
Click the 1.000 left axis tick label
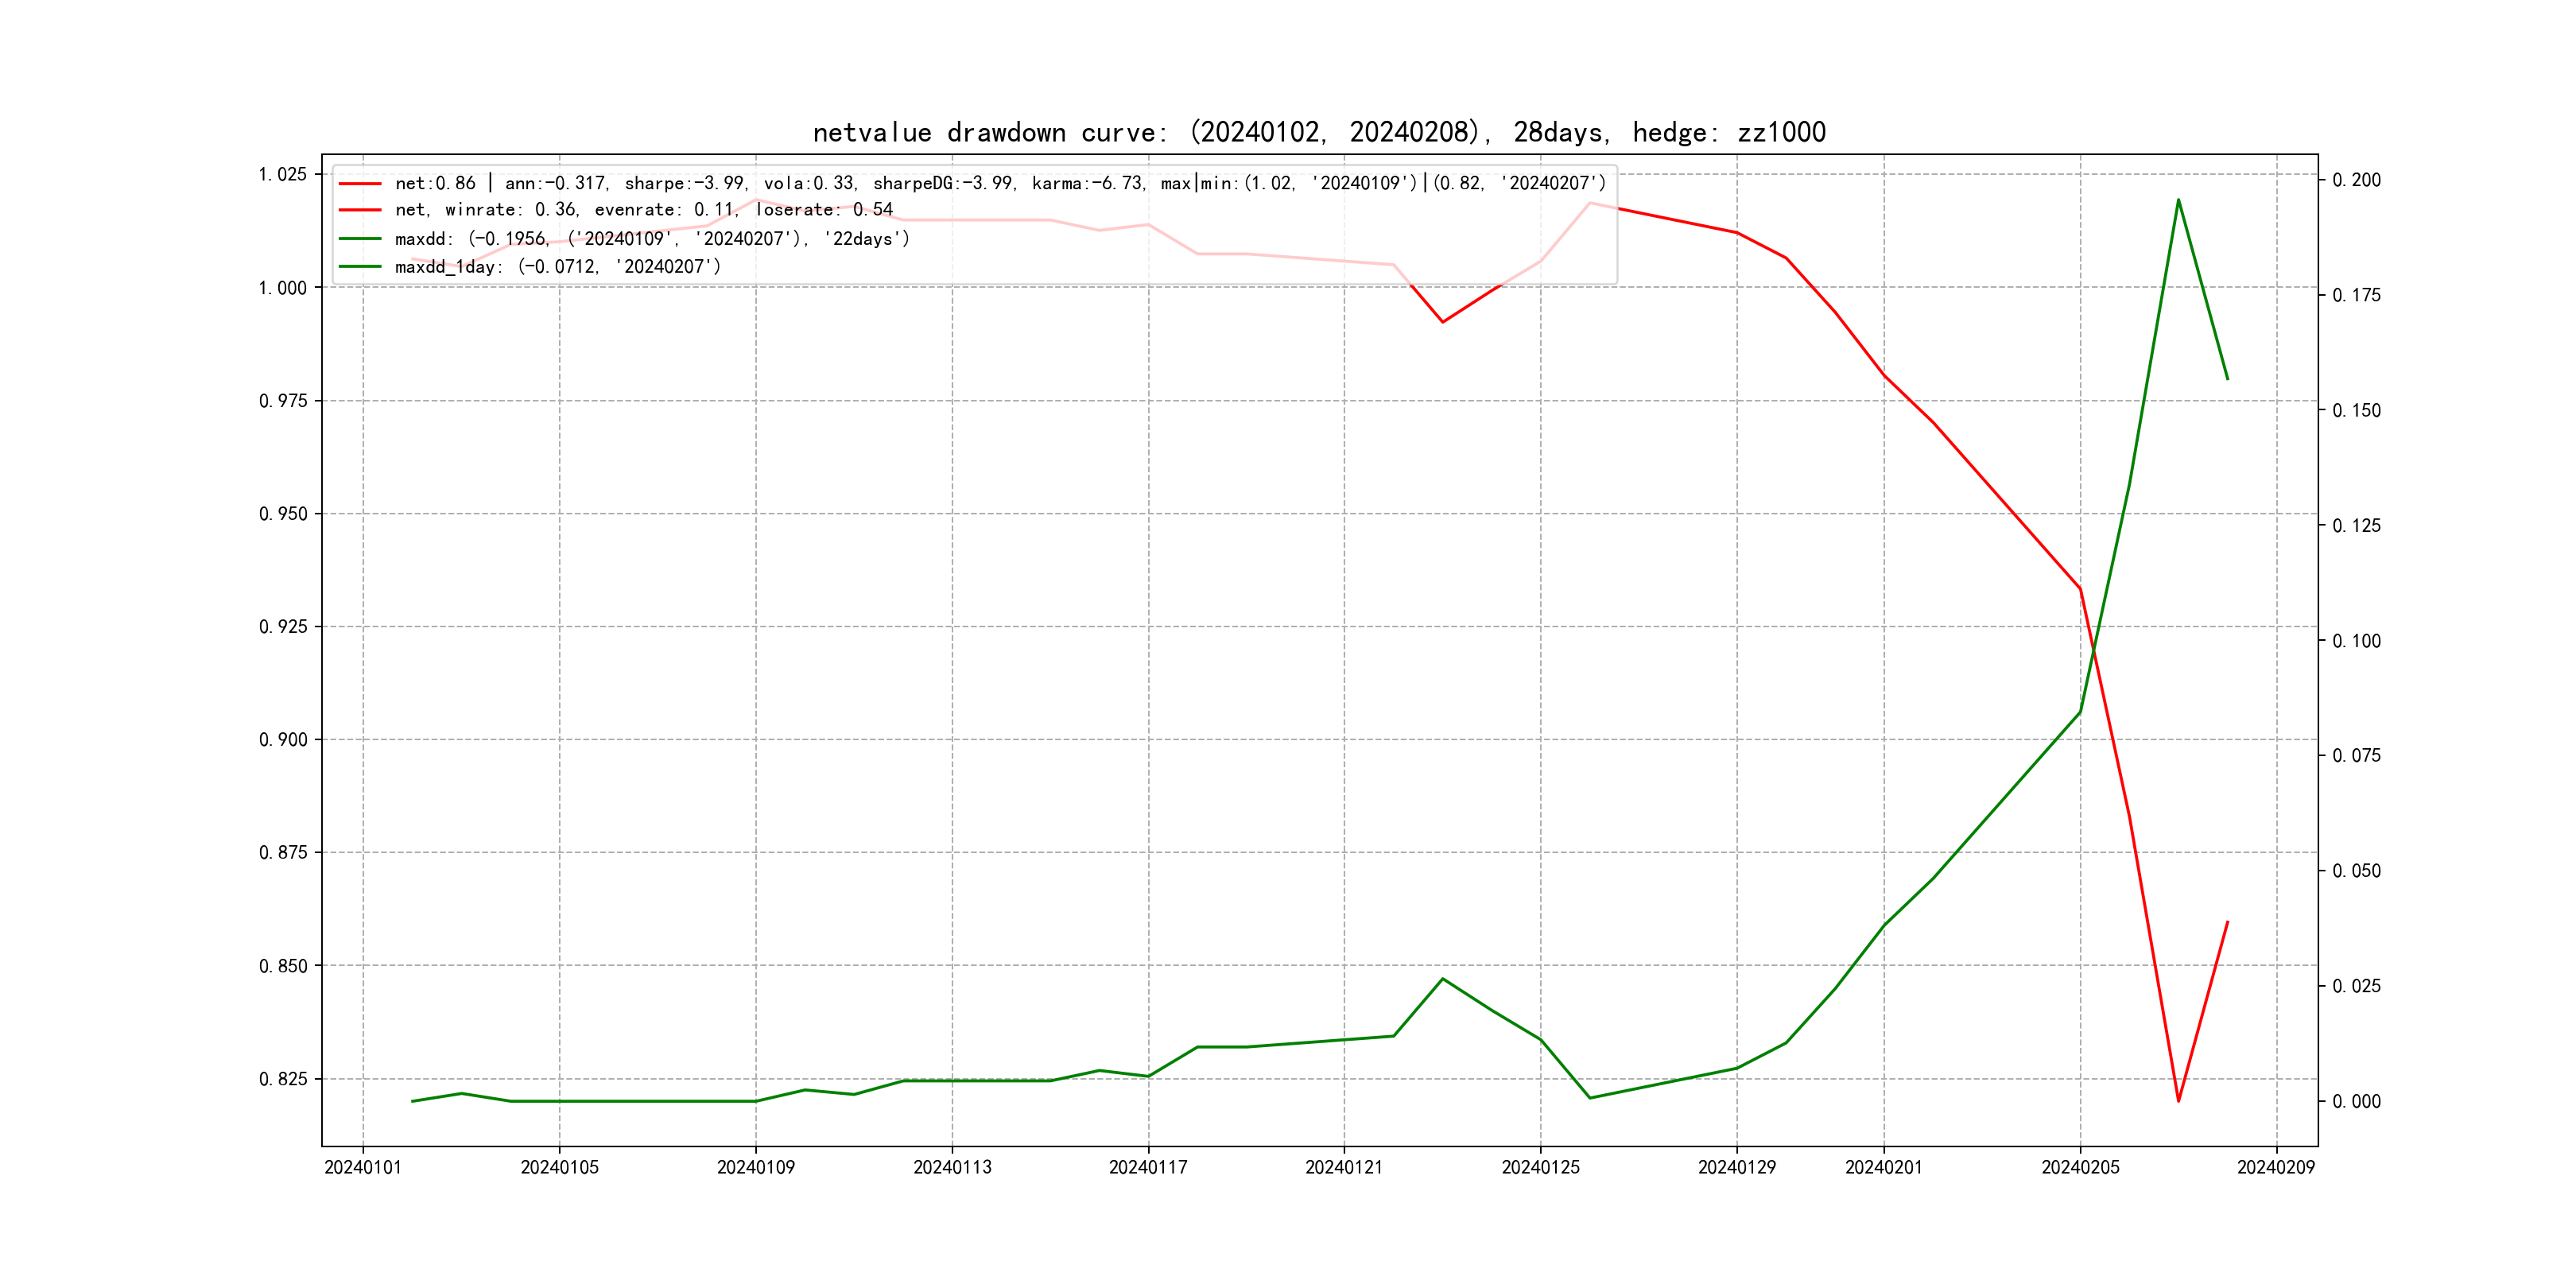tap(283, 288)
